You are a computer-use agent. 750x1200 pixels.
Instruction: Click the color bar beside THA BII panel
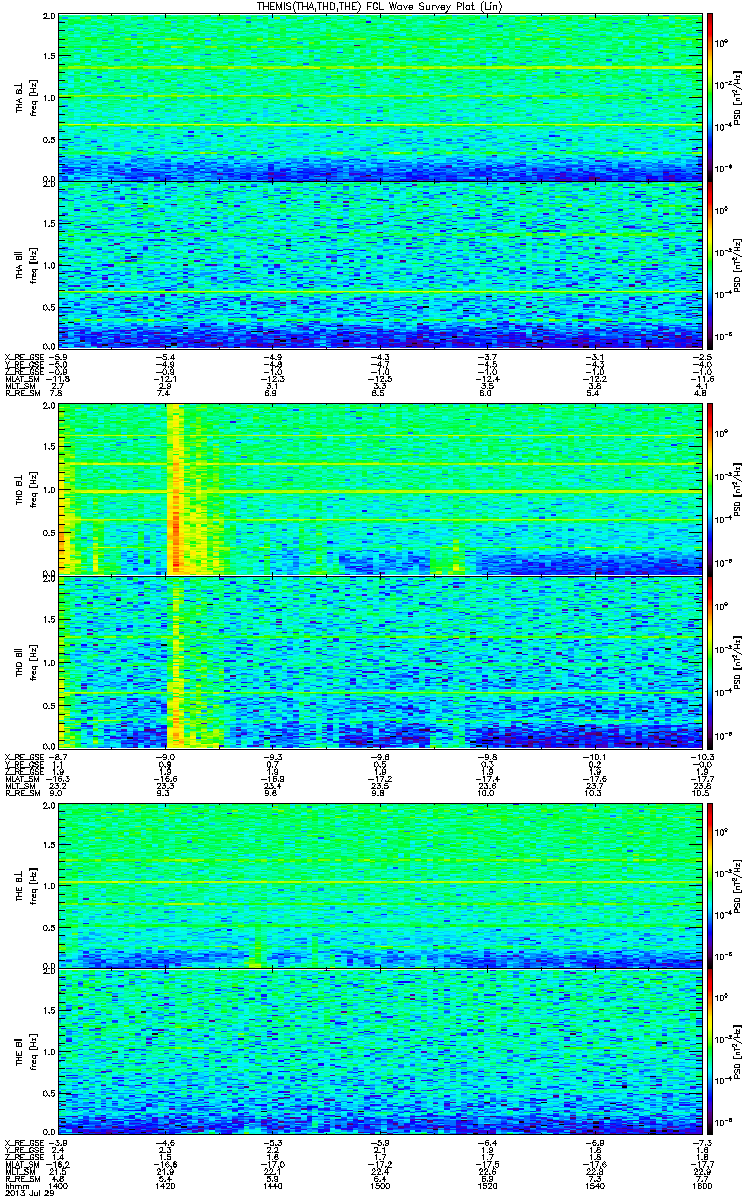click(x=711, y=264)
